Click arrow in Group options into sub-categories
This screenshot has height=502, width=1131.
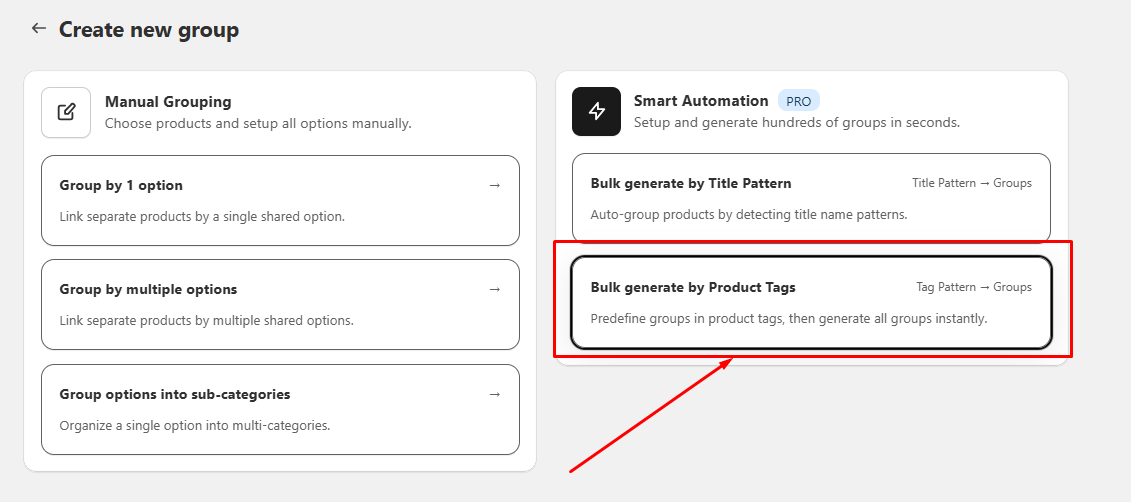click(x=494, y=394)
